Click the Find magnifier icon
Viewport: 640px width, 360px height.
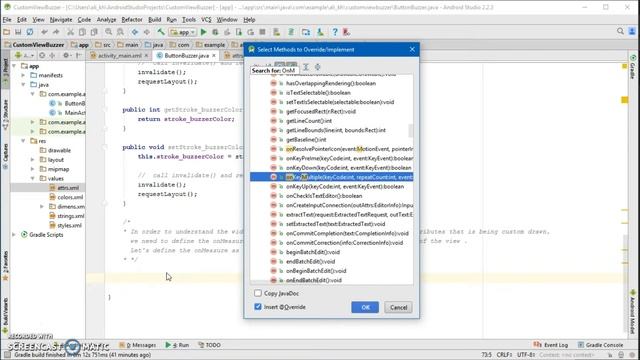[x=109, y=32]
